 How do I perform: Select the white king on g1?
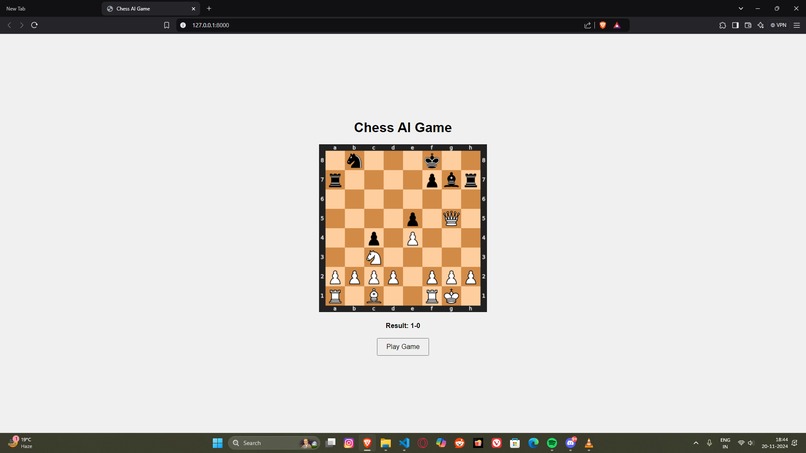tap(451, 296)
